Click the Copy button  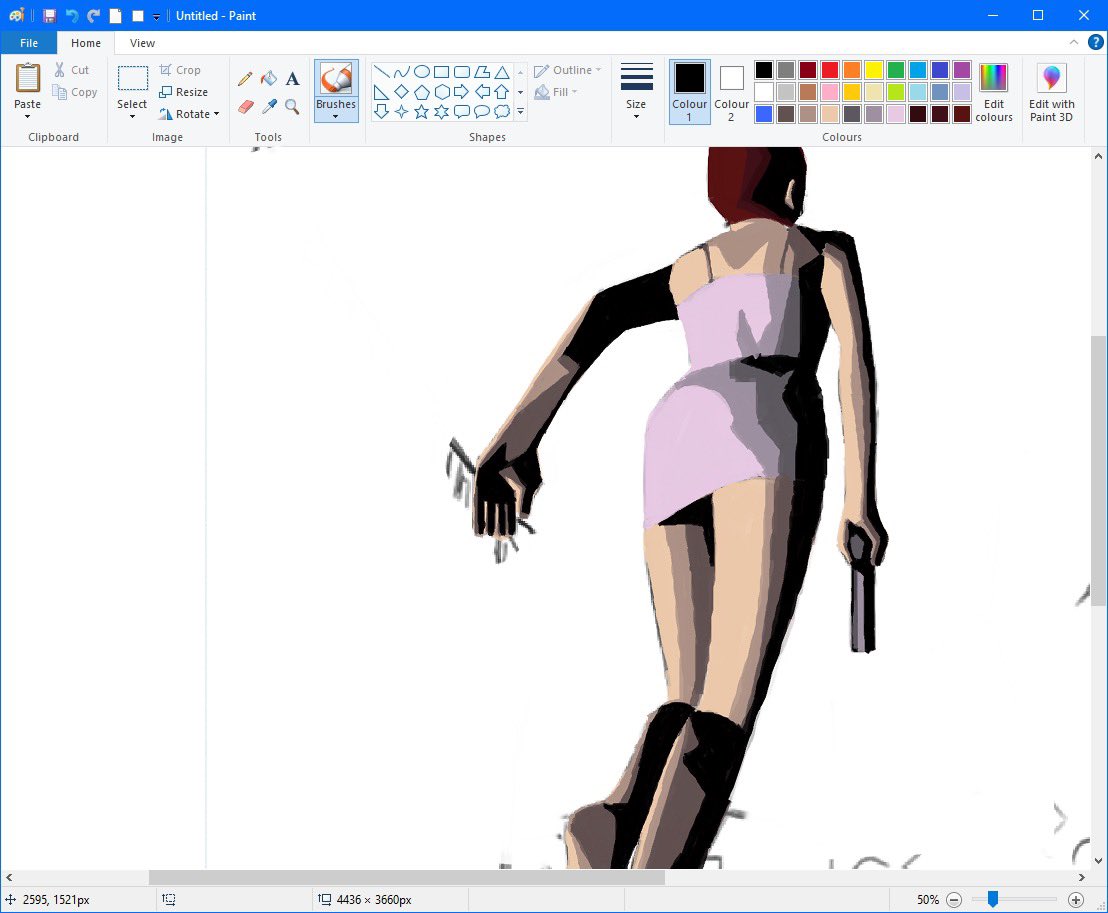75,92
